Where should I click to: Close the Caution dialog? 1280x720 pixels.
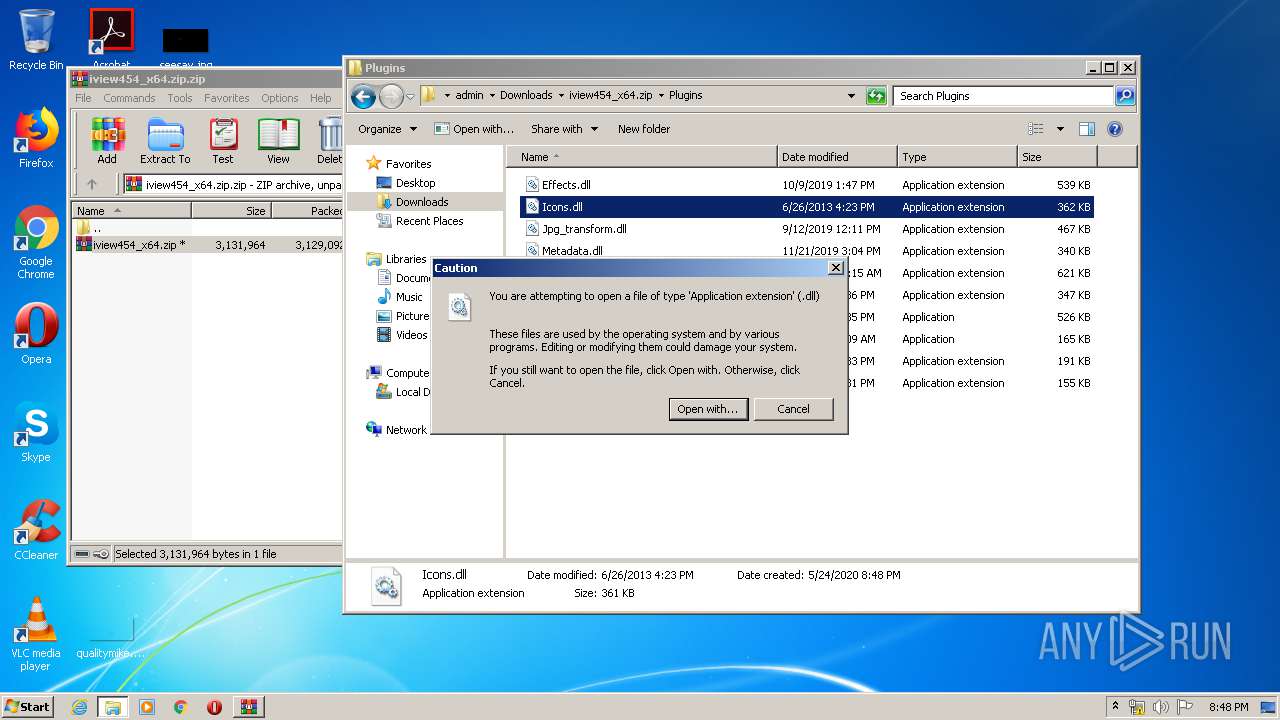click(x=836, y=268)
